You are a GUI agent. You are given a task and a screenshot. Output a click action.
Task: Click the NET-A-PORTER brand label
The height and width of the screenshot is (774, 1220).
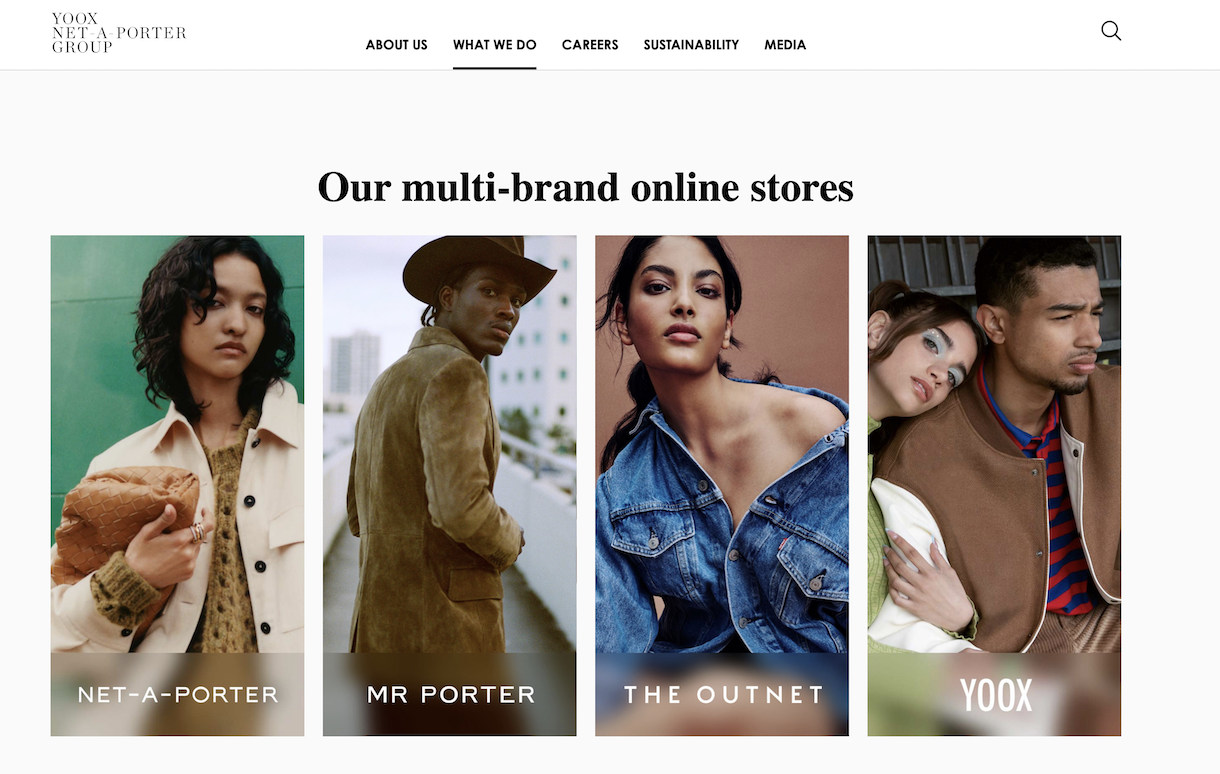tap(178, 694)
